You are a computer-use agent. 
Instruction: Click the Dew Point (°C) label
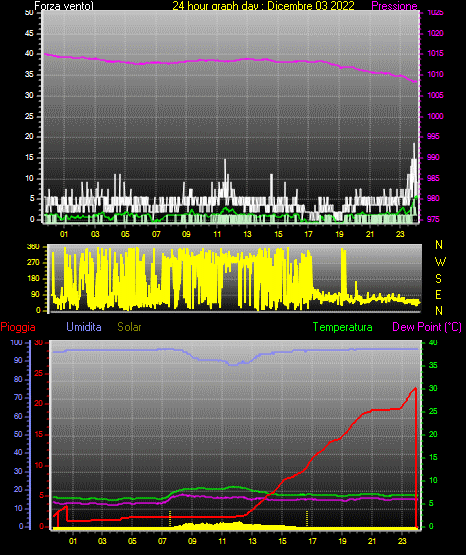coord(427,327)
